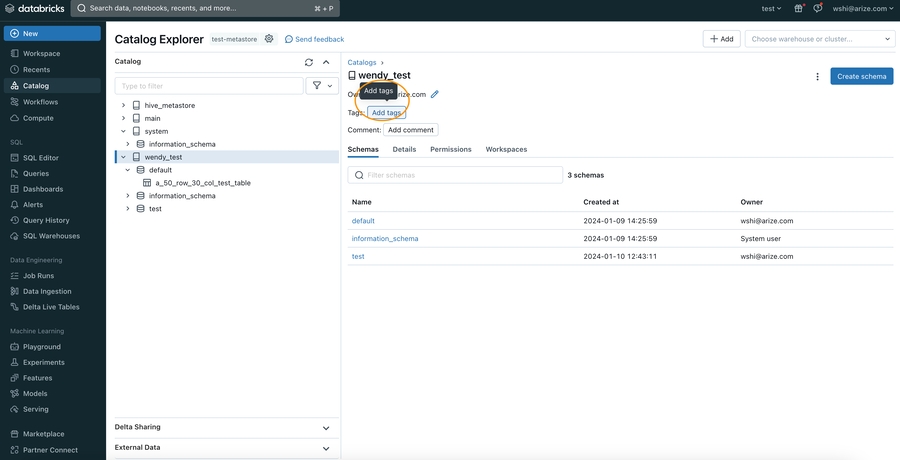Expand the hive_metastore catalog

coord(123,105)
